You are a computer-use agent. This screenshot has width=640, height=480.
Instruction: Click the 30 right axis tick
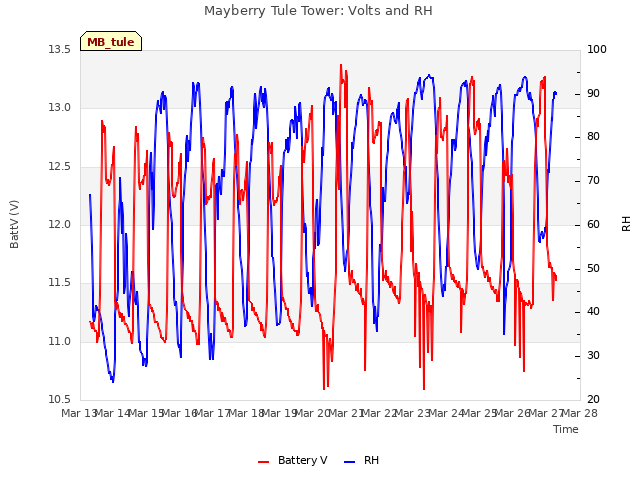coord(593,356)
